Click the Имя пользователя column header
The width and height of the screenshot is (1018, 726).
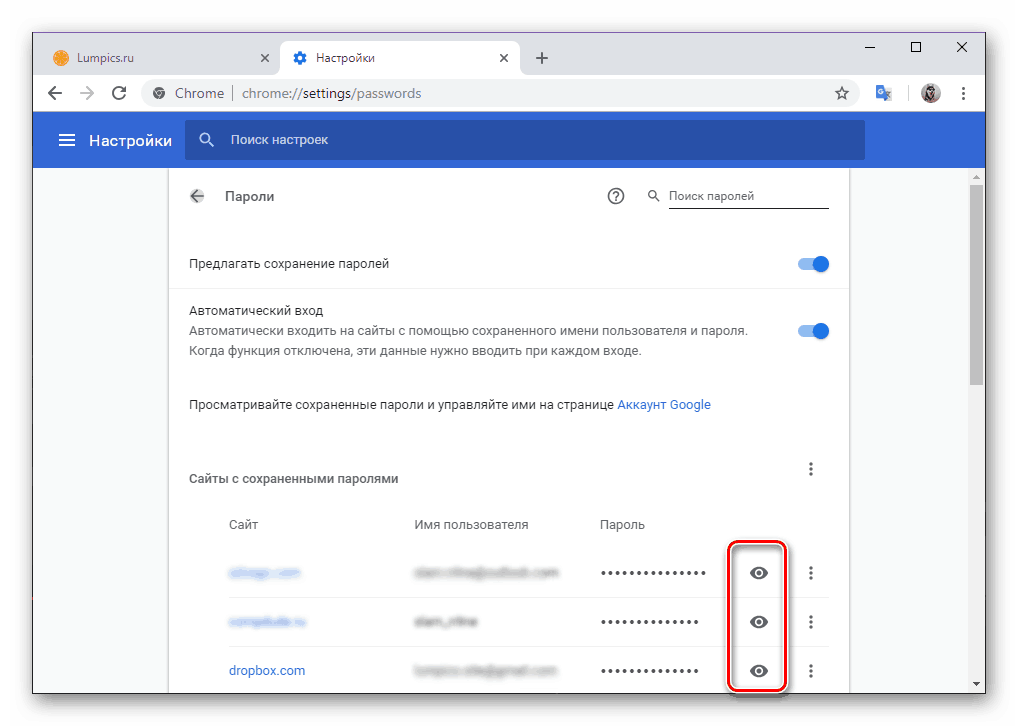[471, 525]
